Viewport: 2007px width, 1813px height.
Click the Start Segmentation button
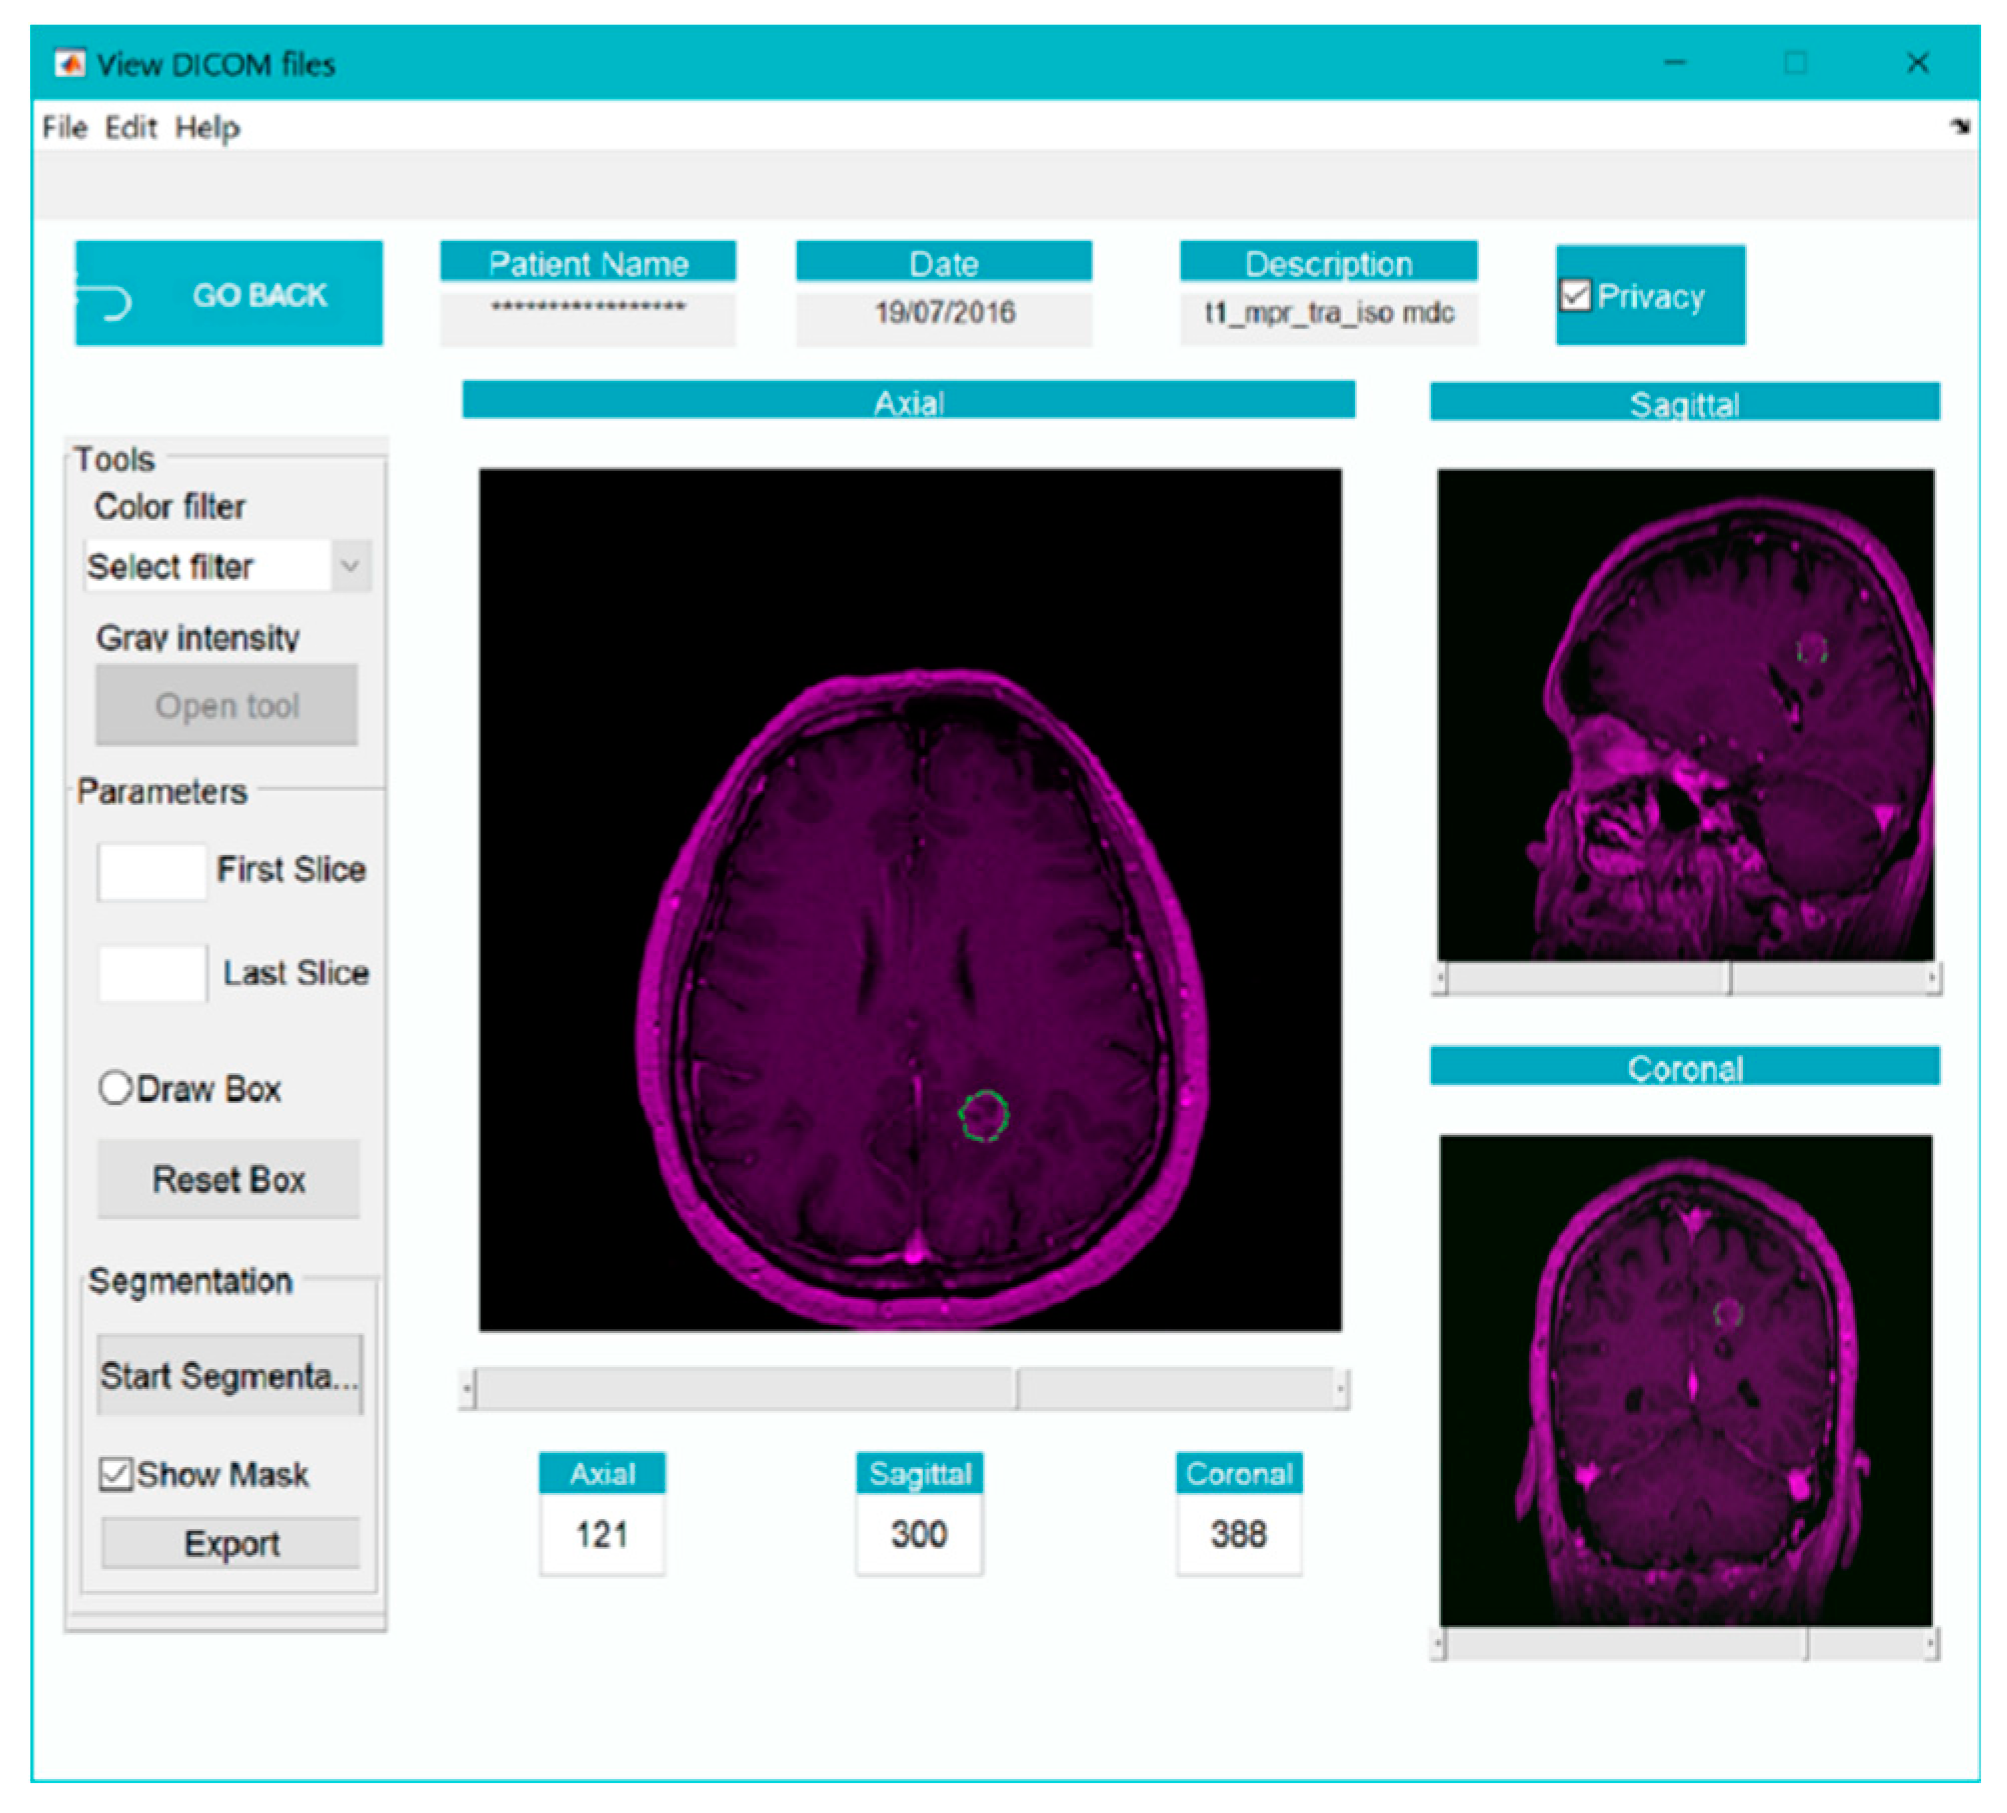point(229,1375)
